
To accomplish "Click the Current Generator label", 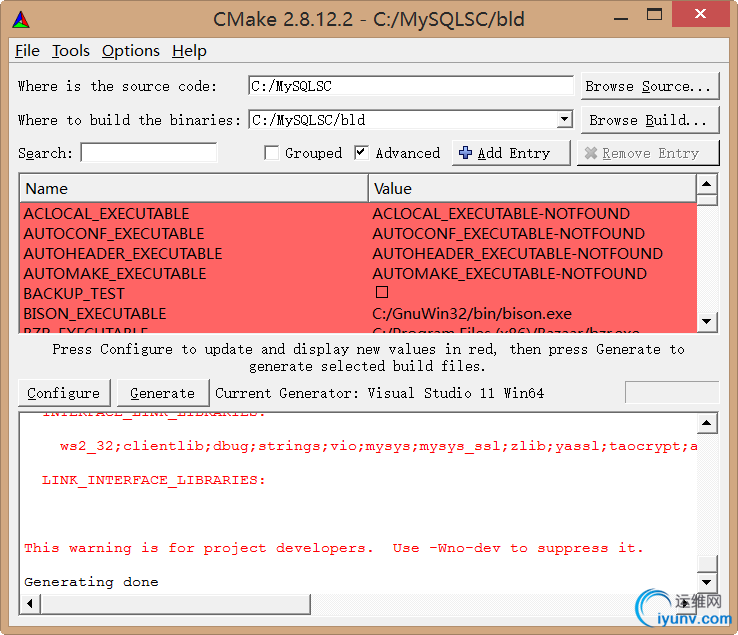I will click(379, 393).
